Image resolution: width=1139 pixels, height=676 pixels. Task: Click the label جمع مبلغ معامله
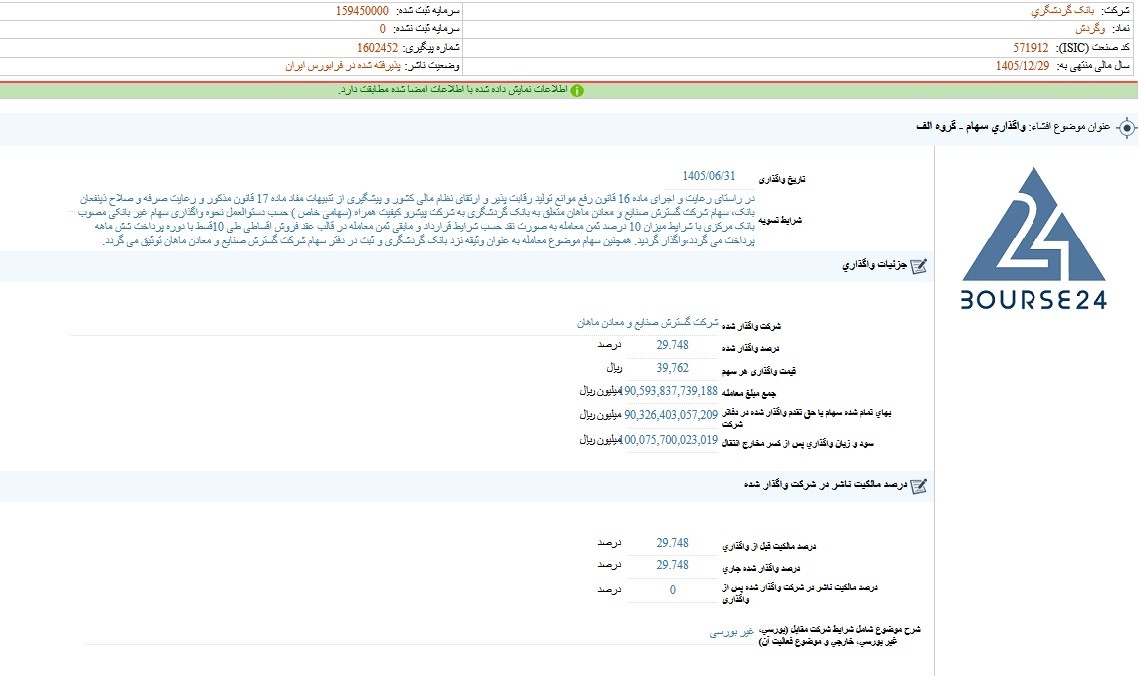tap(749, 394)
